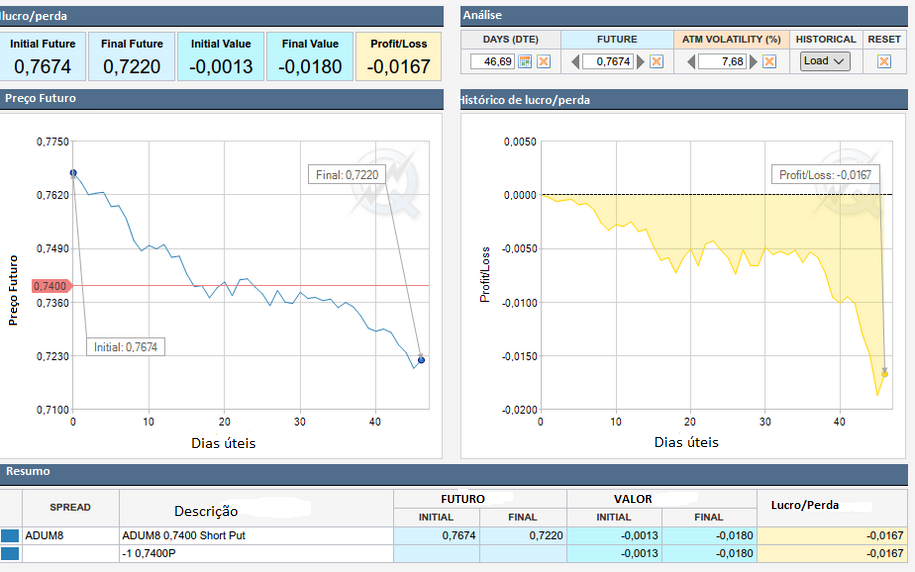Click the blue swatch beside -1 0,7400P row

(x=10, y=554)
